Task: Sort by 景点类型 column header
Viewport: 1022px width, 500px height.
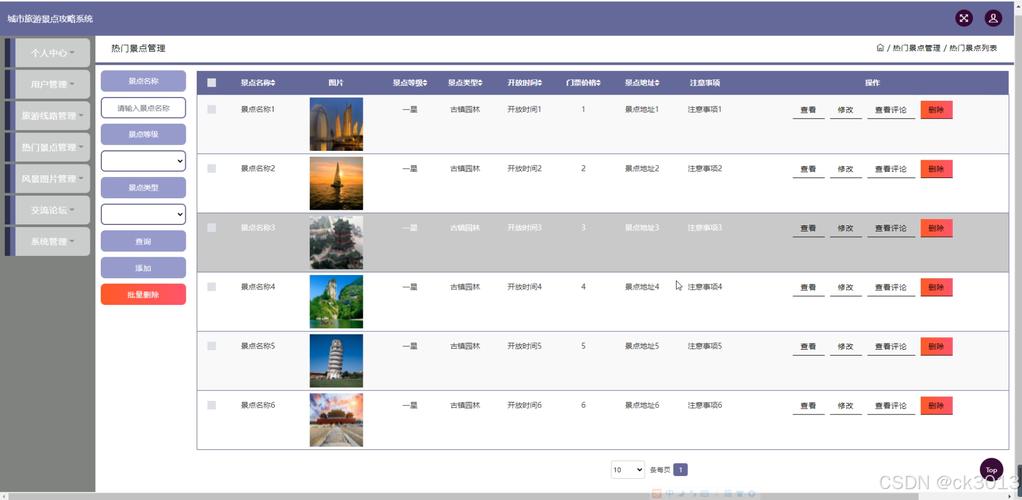Action: [465, 83]
